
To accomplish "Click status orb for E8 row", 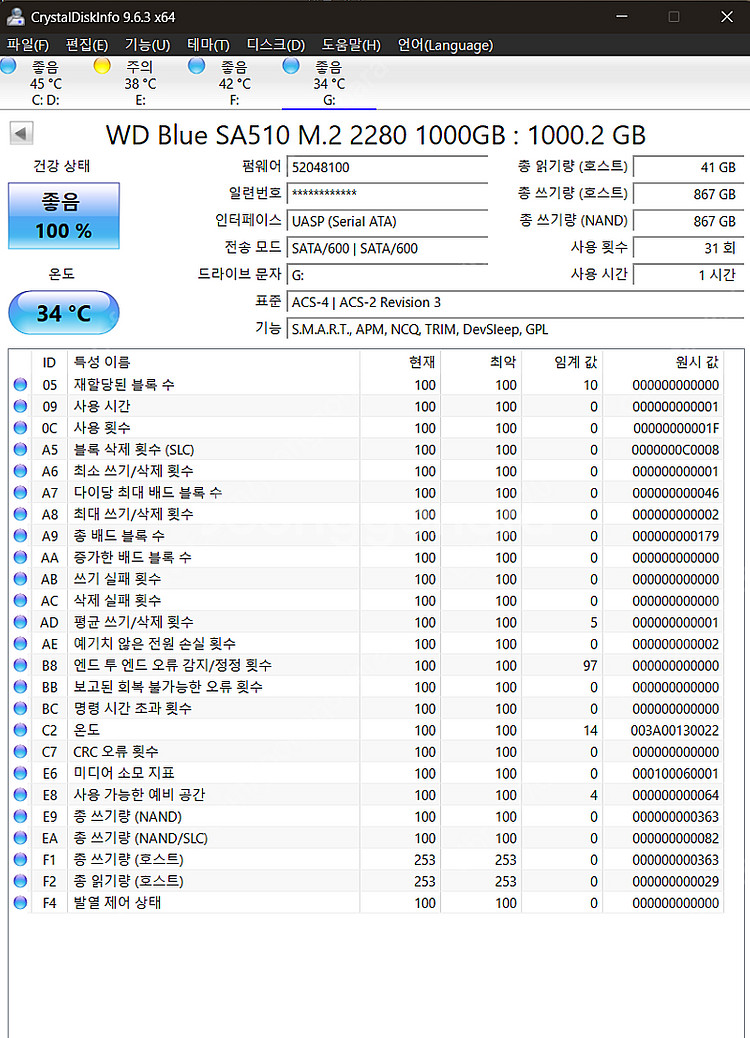I will click(21, 794).
